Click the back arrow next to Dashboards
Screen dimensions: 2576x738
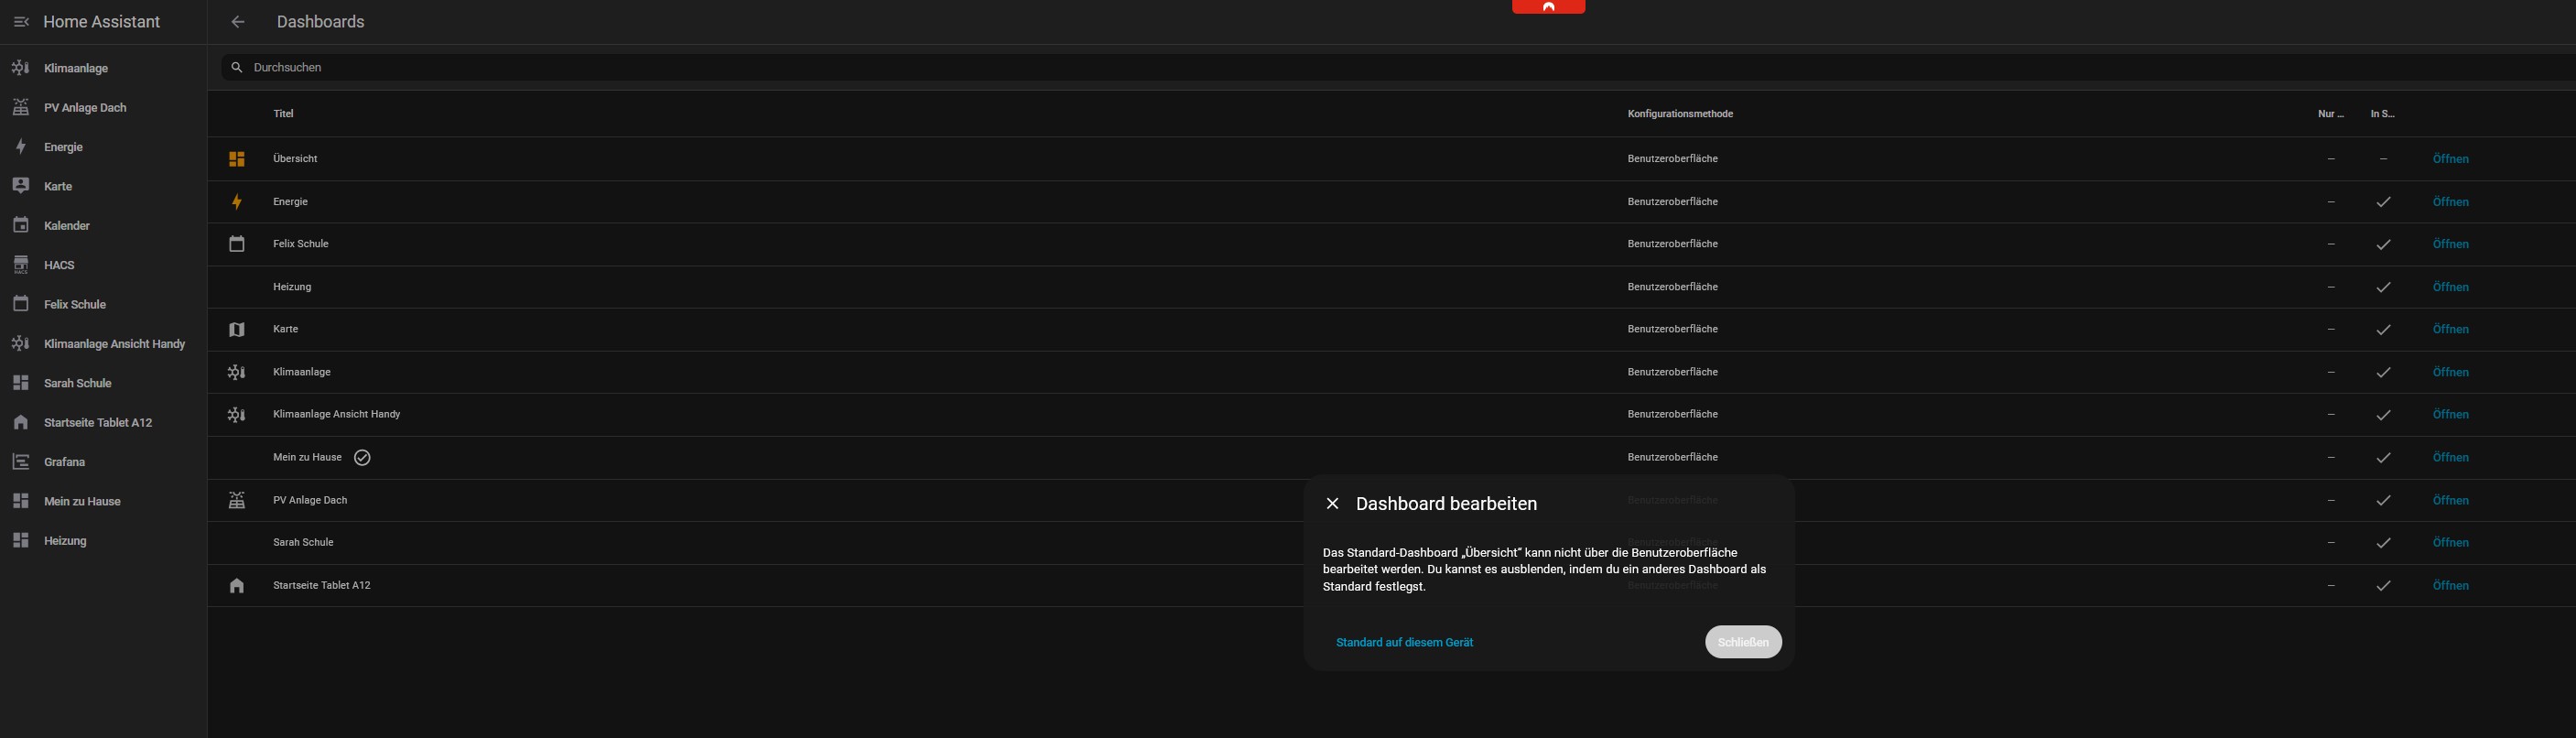[x=237, y=22]
